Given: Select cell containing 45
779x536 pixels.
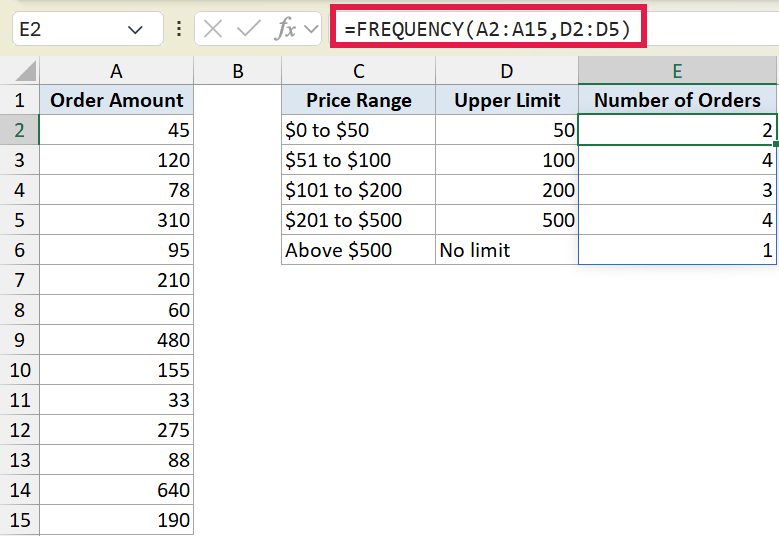Looking at the screenshot, I should pos(116,130).
